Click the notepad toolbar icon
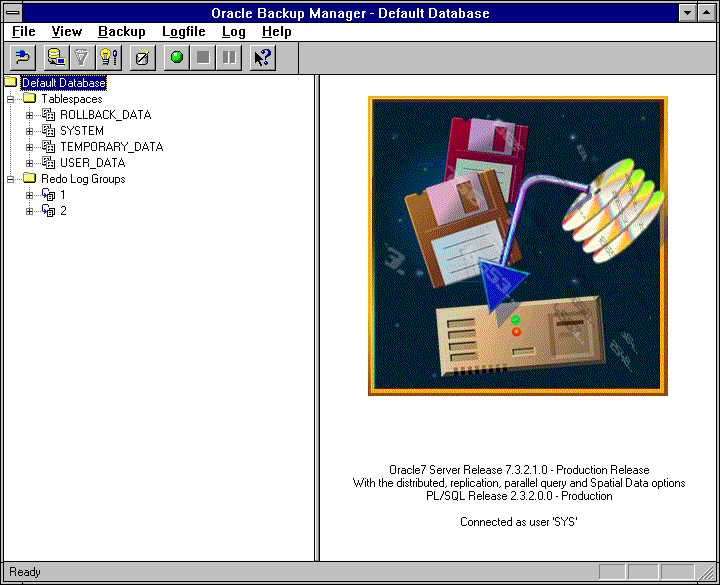The height and width of the screenshot is (585, 720). coord(142,58)
